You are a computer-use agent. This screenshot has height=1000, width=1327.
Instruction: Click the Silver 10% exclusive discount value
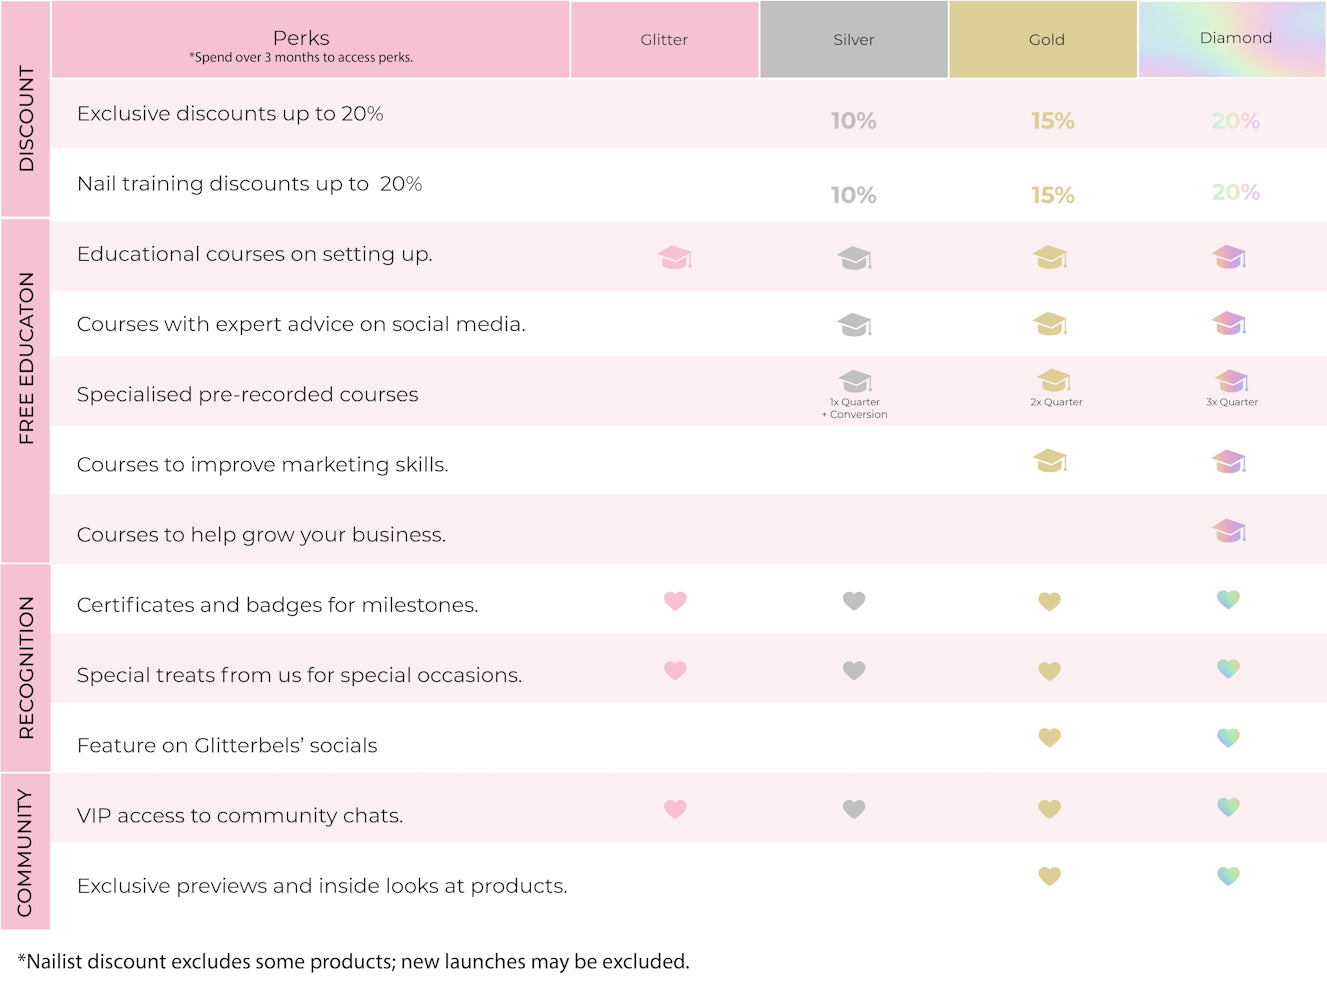[854, 121]
